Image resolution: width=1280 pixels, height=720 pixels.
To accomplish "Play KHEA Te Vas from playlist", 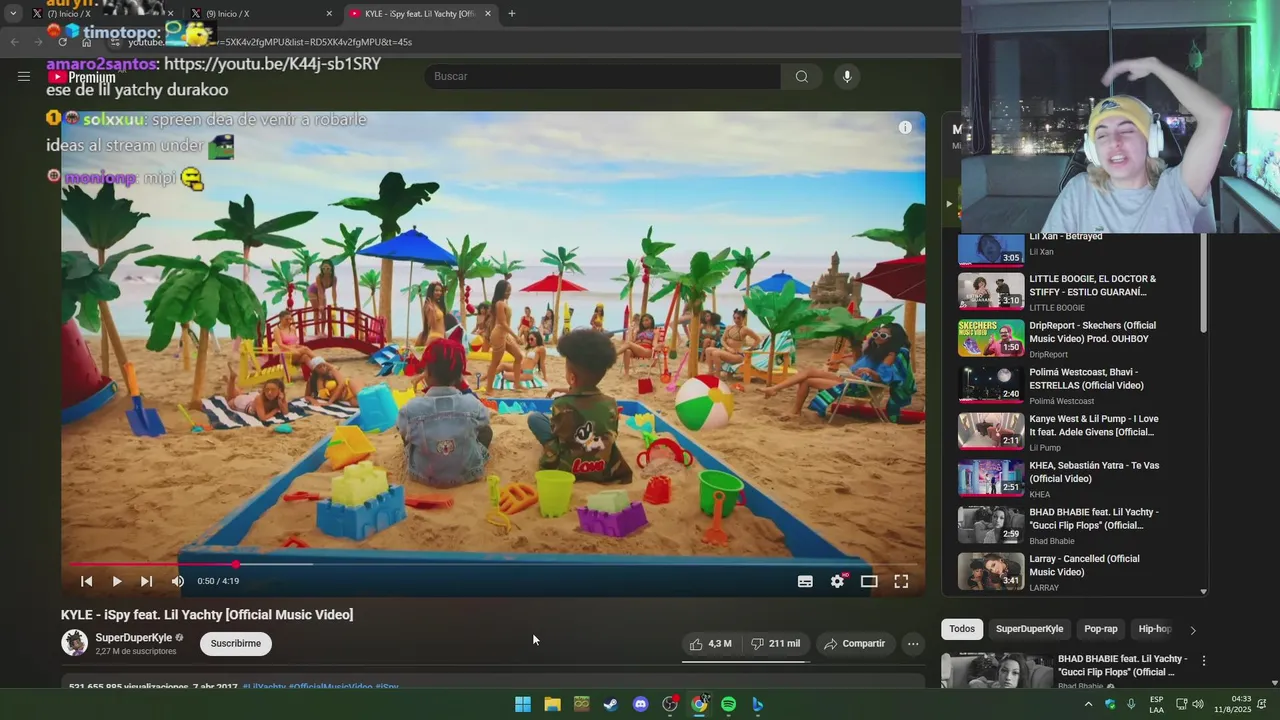I will pyautogui.click(x=1080, y=479).
